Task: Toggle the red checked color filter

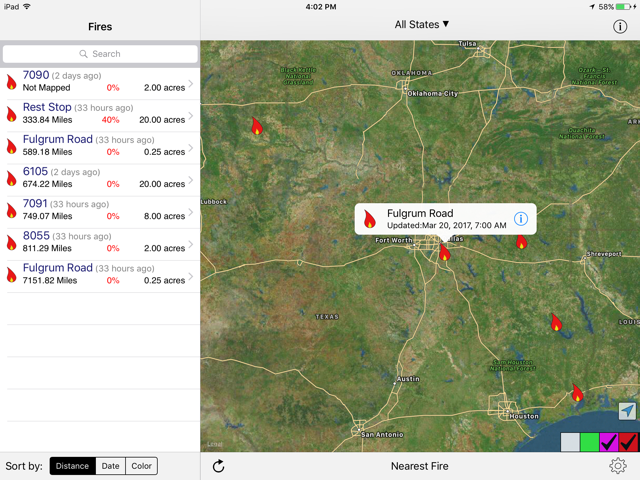Action: coord(628,442)
